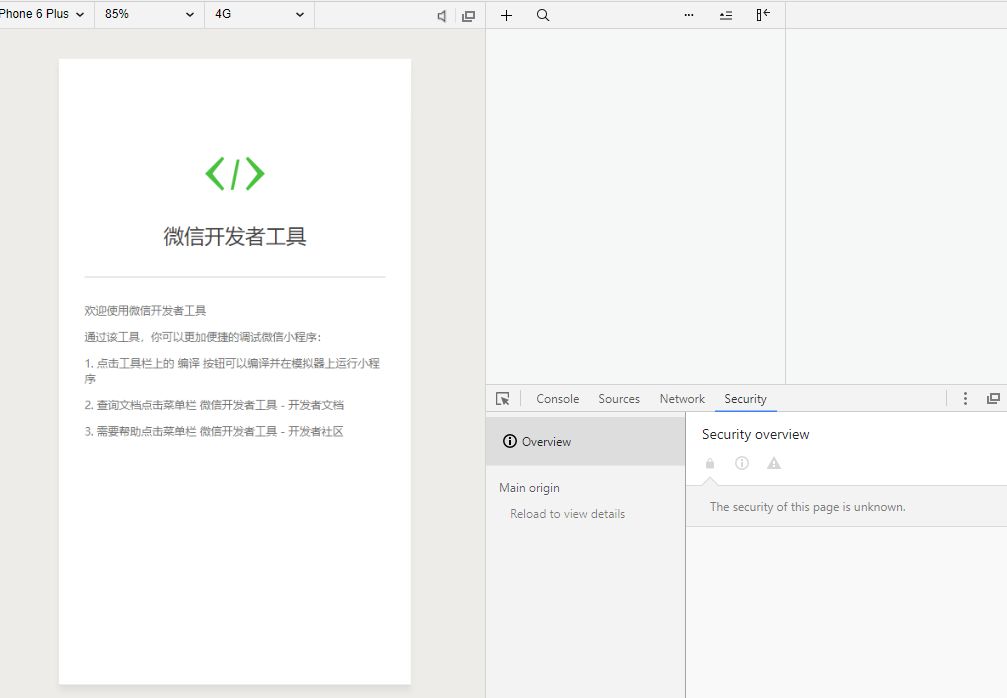
Task: Open more options via the three-dot icon
Action: point(689,15)
